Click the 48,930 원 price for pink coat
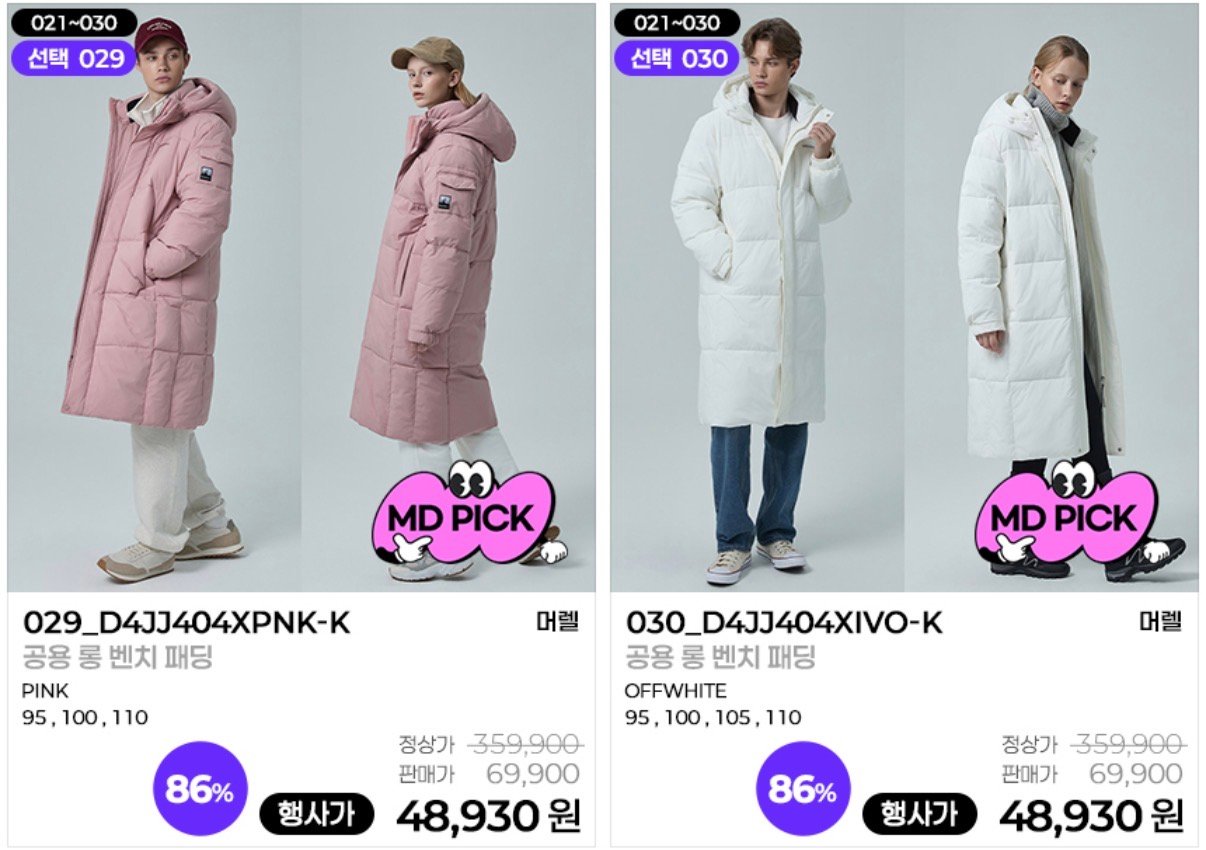 point(488,816)
